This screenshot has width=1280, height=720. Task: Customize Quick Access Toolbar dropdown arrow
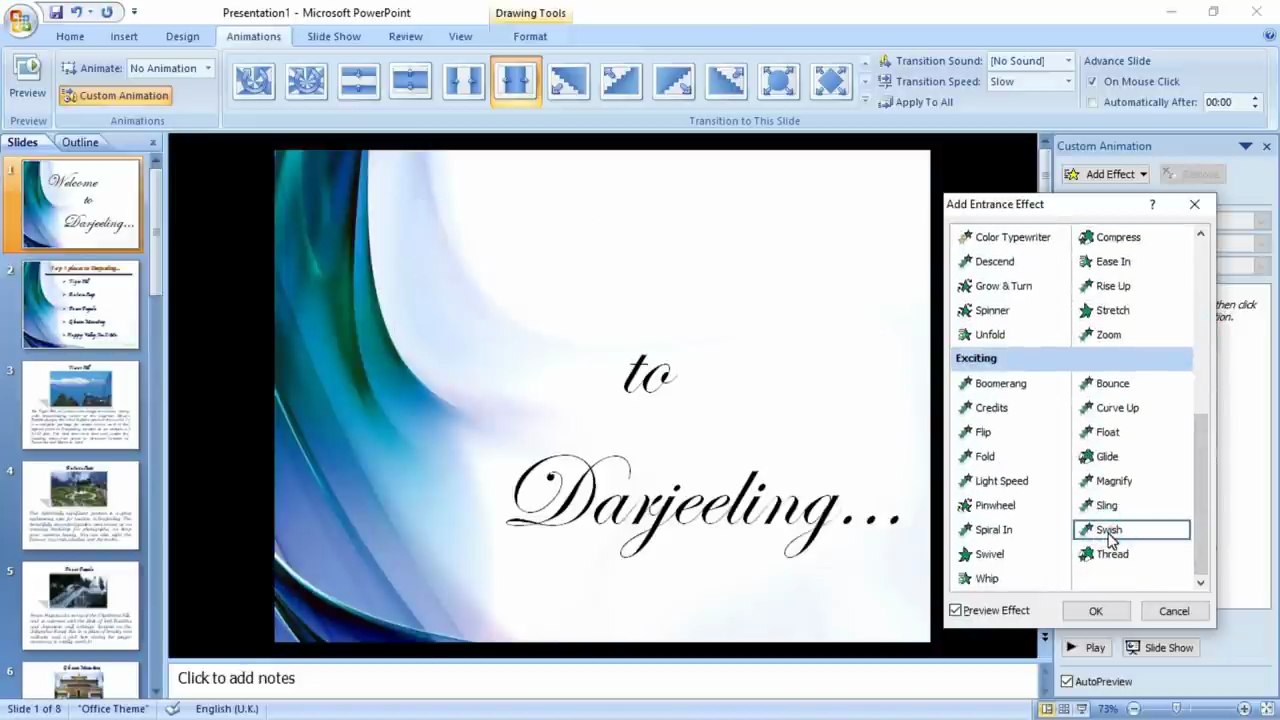click(x=135, y=13)
